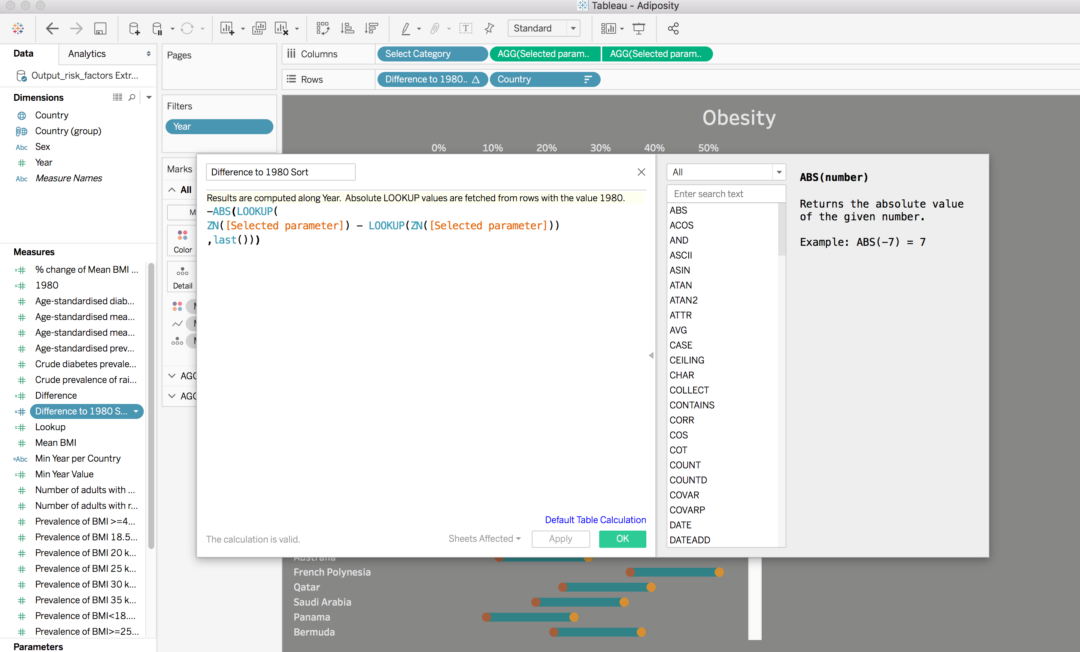Sort the view ascending
This screenshot has width=1080, height=652.
pyautogui.click(x=349, y=28)
